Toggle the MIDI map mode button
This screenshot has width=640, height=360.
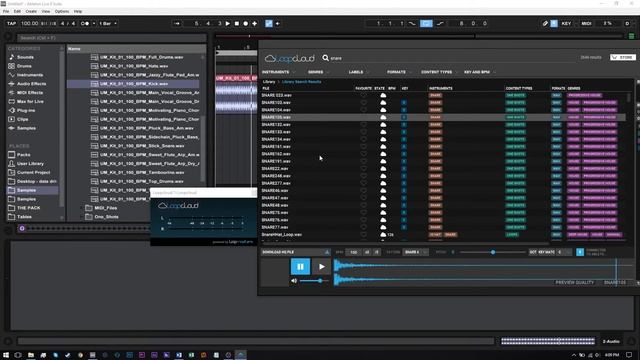[x=586, y=24]
